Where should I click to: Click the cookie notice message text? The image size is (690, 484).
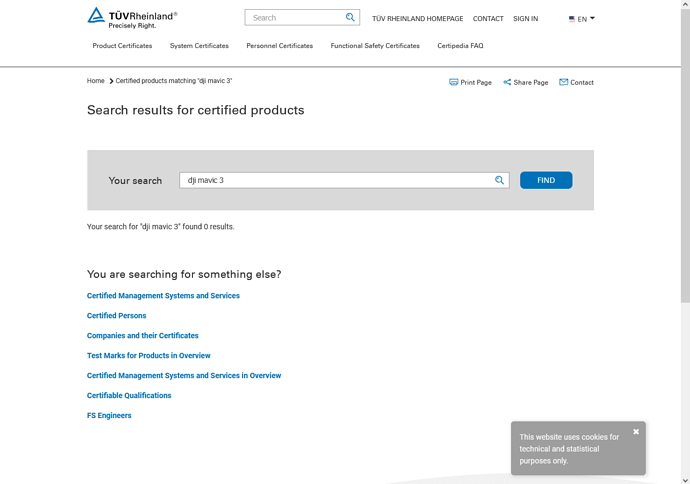[569, 449]
